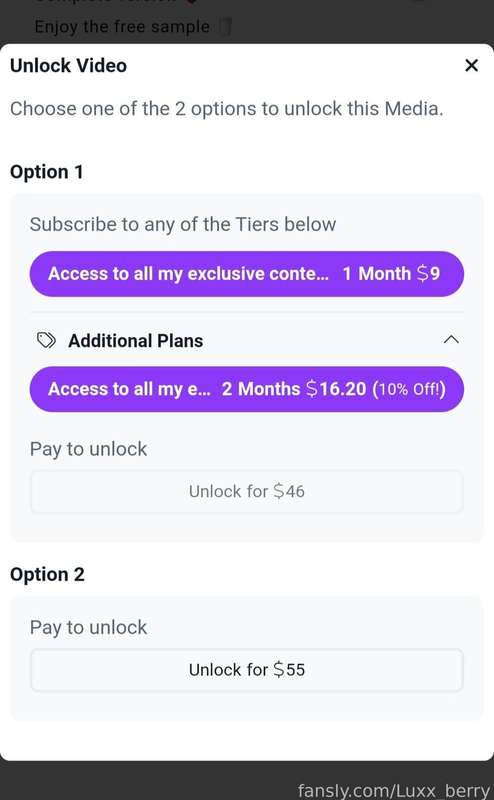
Task: Click the $9 price on the monthly tier
Action: [428, 274]
